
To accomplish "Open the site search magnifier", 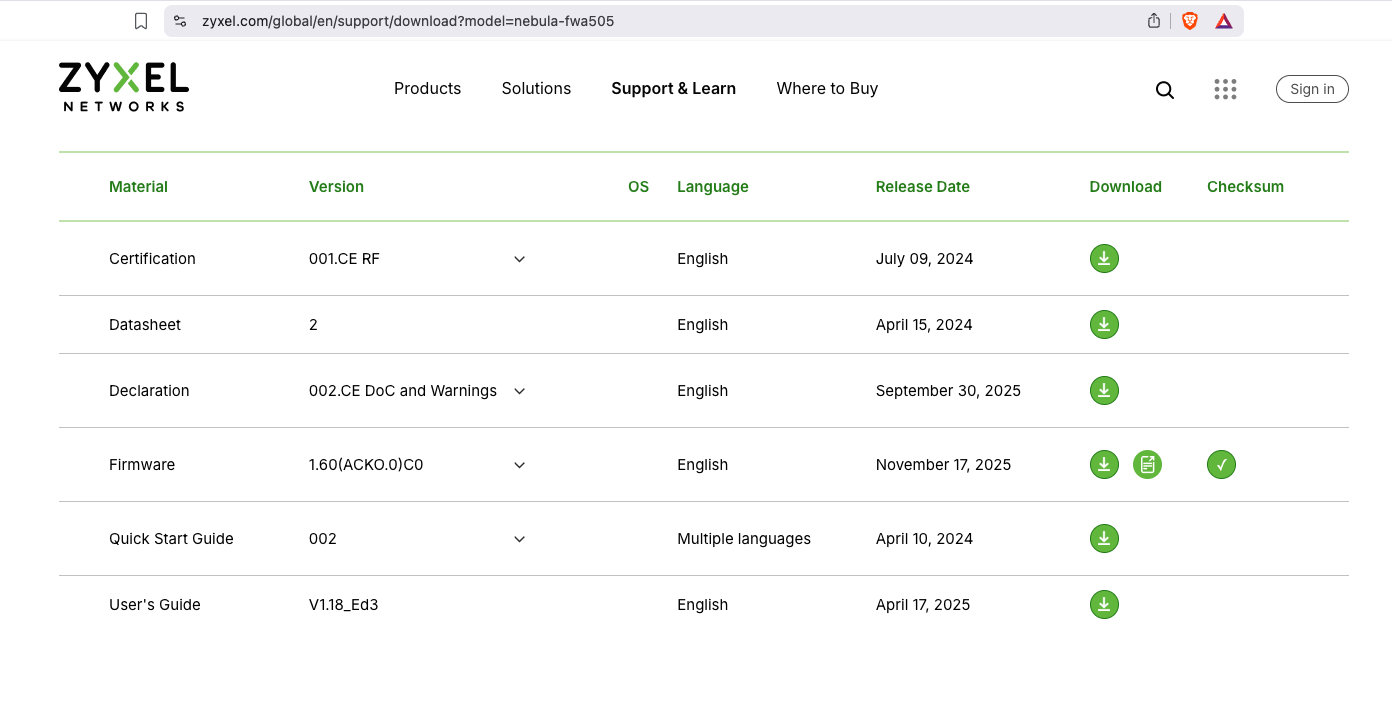I will (x=1165, y=90).
